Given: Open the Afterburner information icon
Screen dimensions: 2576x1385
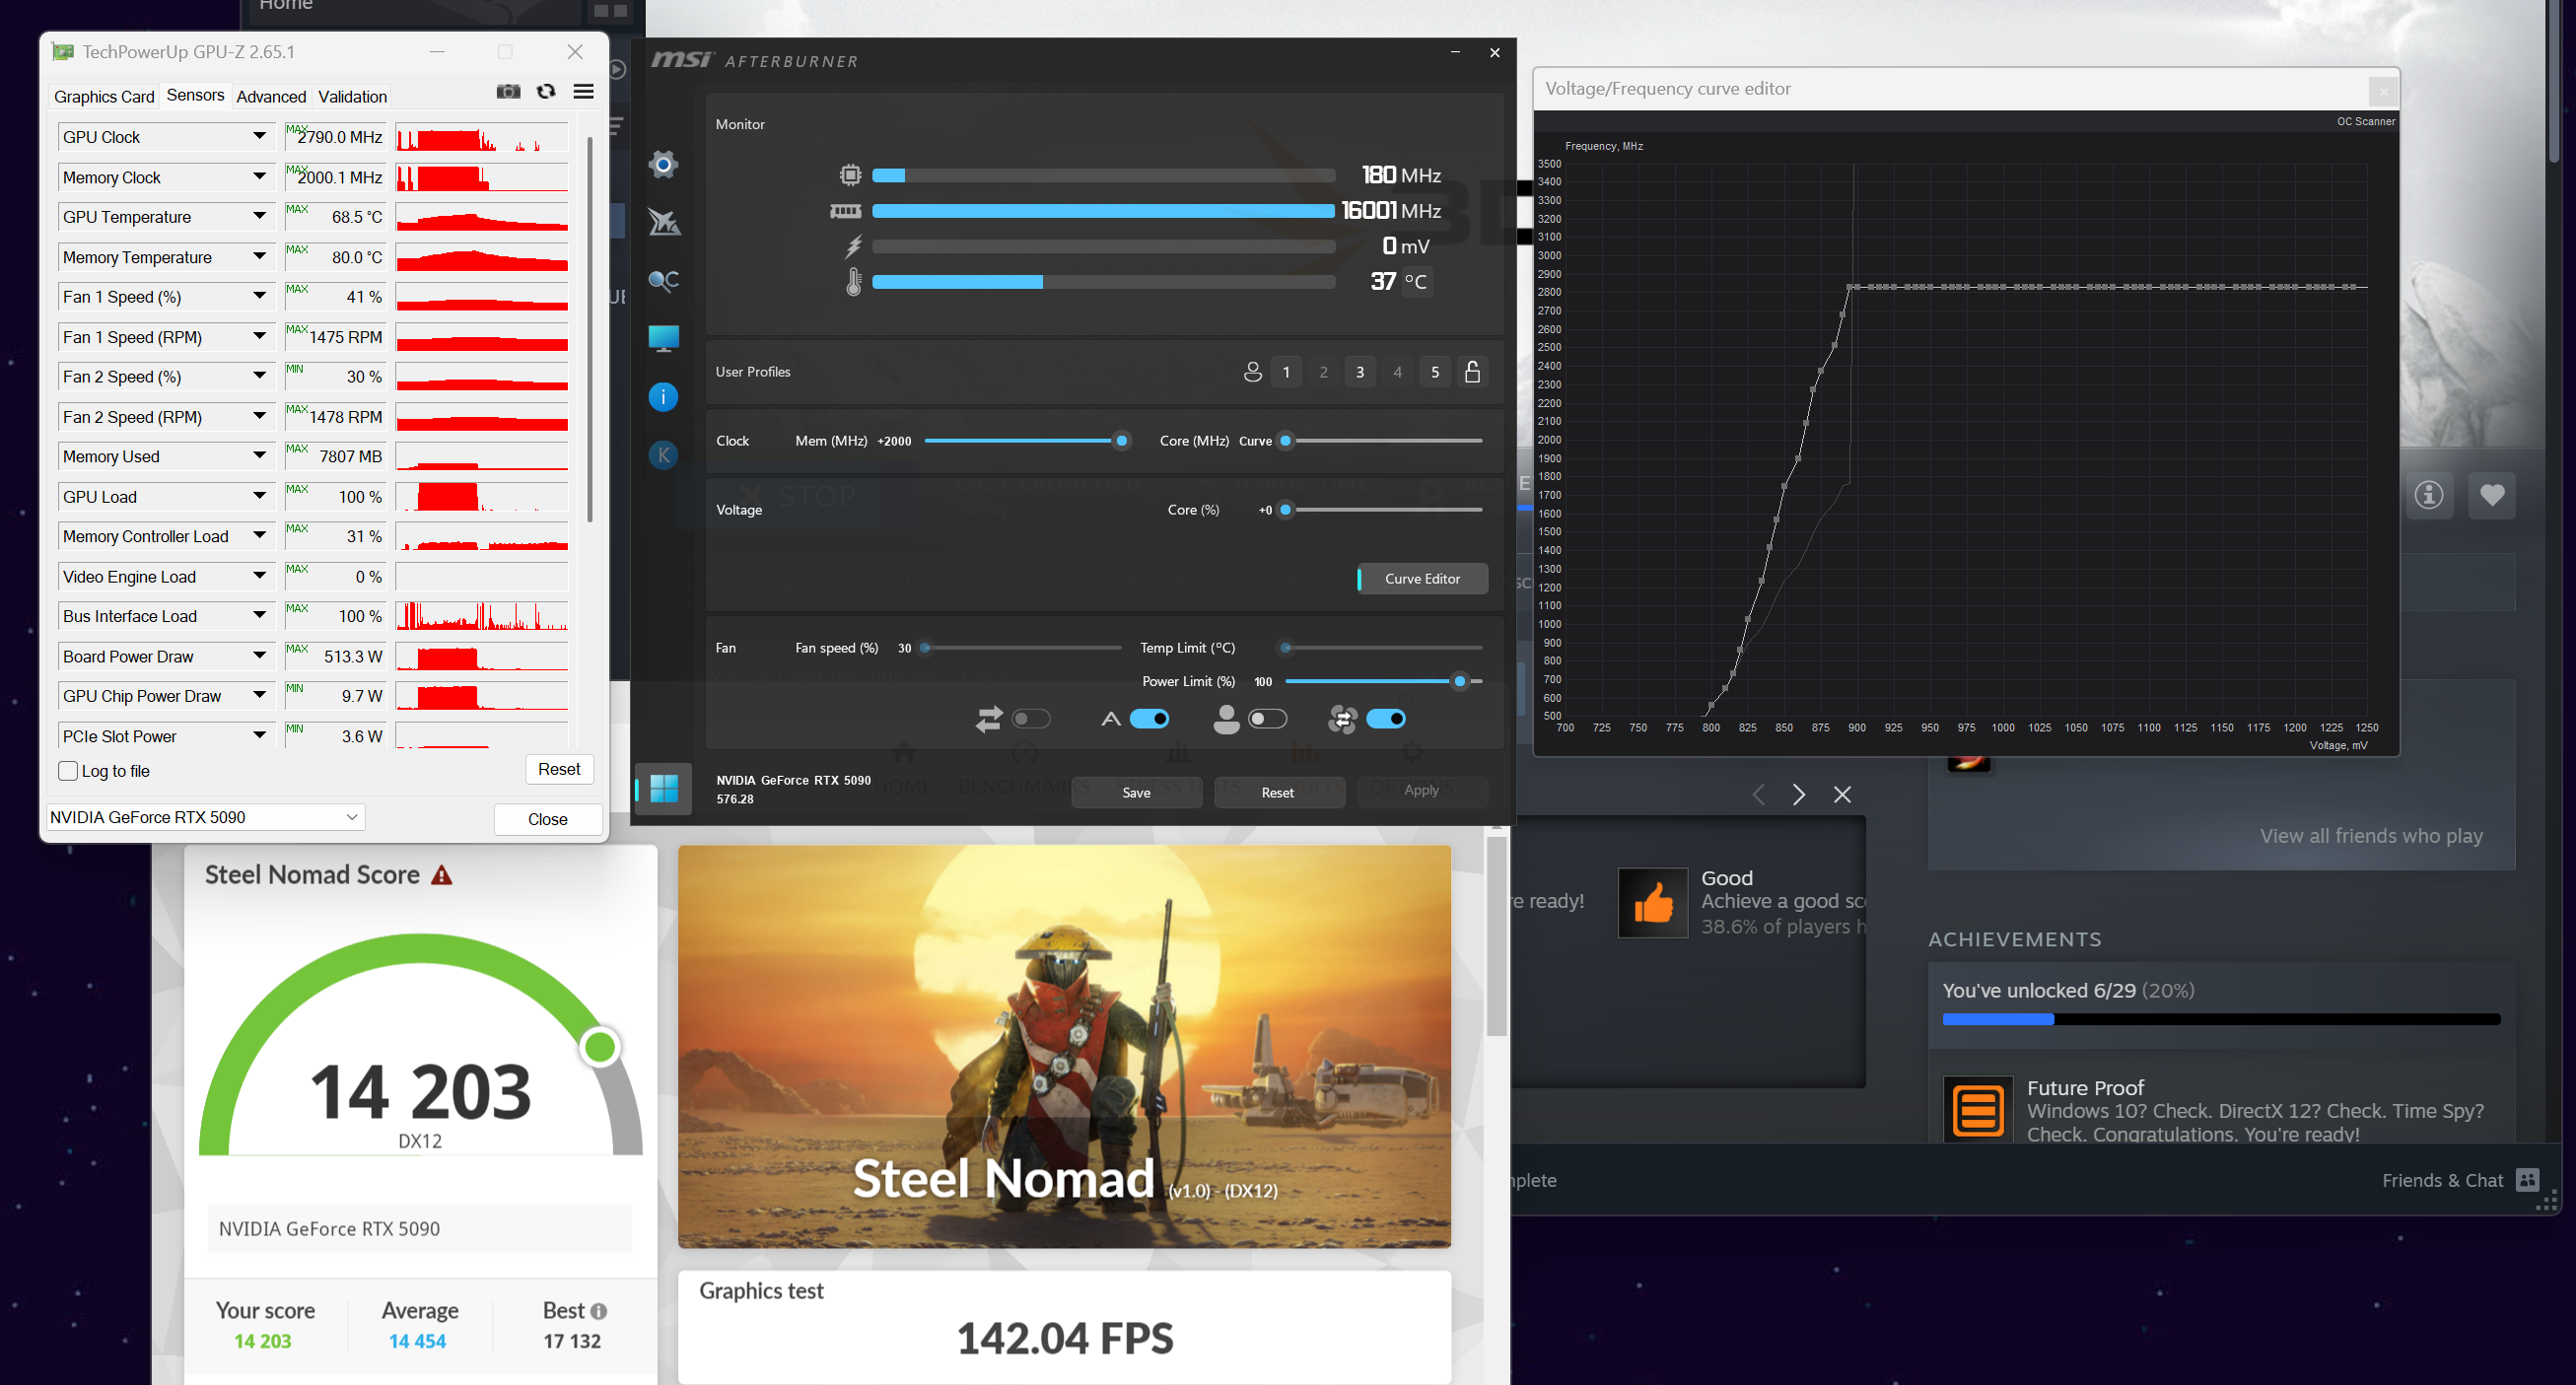Looking at the screenshot, I should 663,397.
